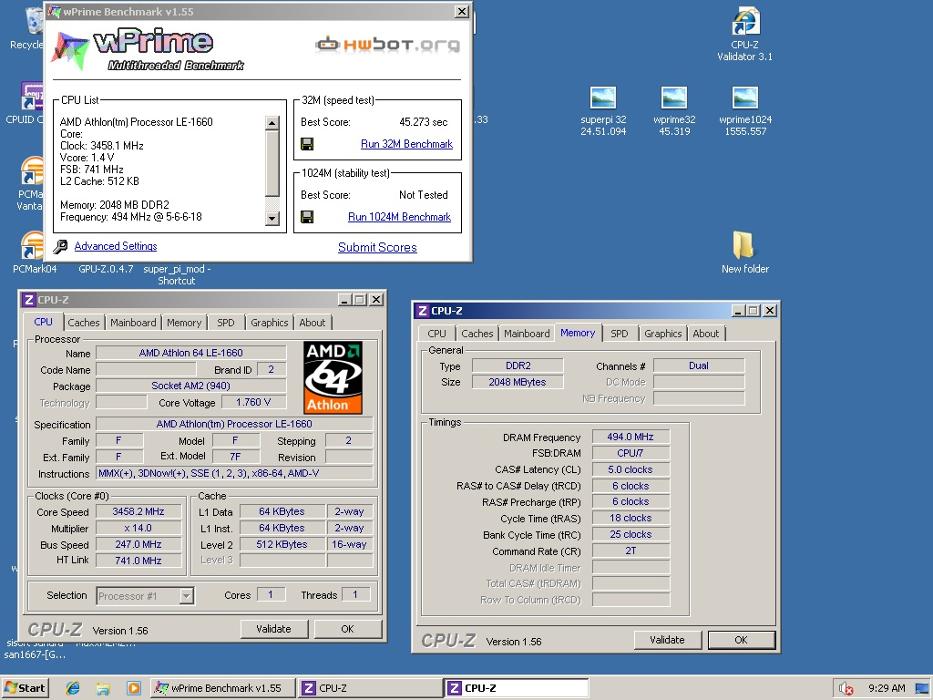933x700 pixels.
Task: Open the Processor #1 selection dropdown
Action: pyautogui.click(x=186, y=596)
